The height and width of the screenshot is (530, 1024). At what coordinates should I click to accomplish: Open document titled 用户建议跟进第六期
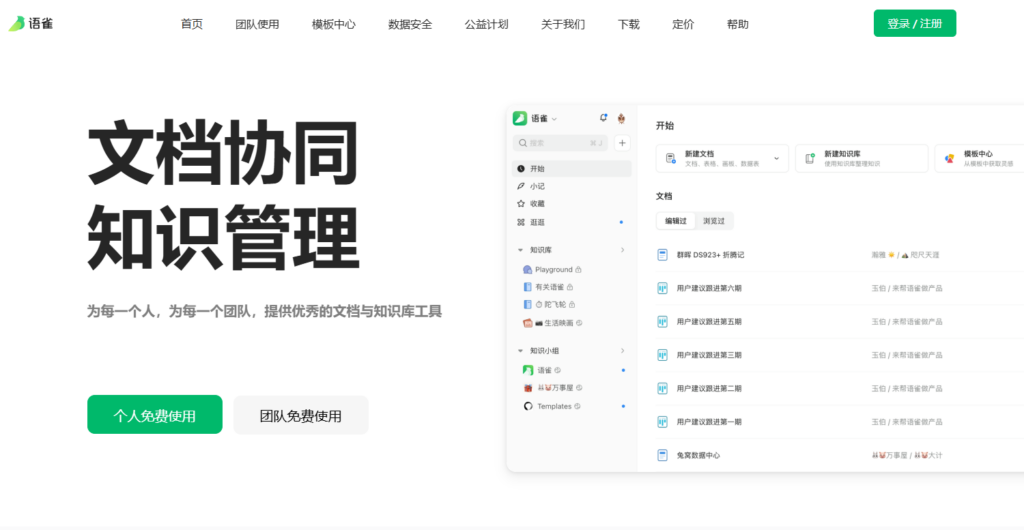coord(709,288)
